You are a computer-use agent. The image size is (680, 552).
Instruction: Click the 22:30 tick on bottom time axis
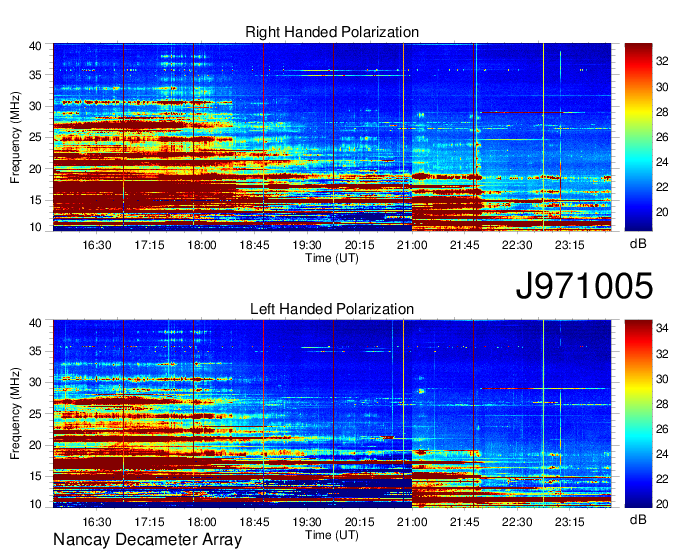517,522
